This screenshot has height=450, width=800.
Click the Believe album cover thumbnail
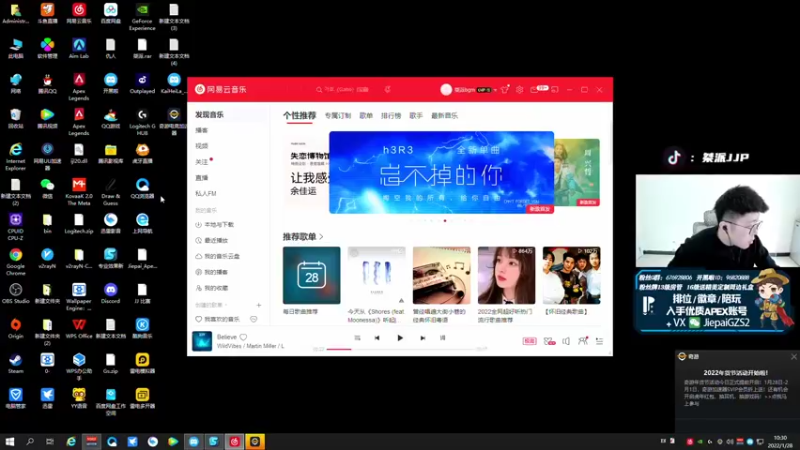click(202, 341)
